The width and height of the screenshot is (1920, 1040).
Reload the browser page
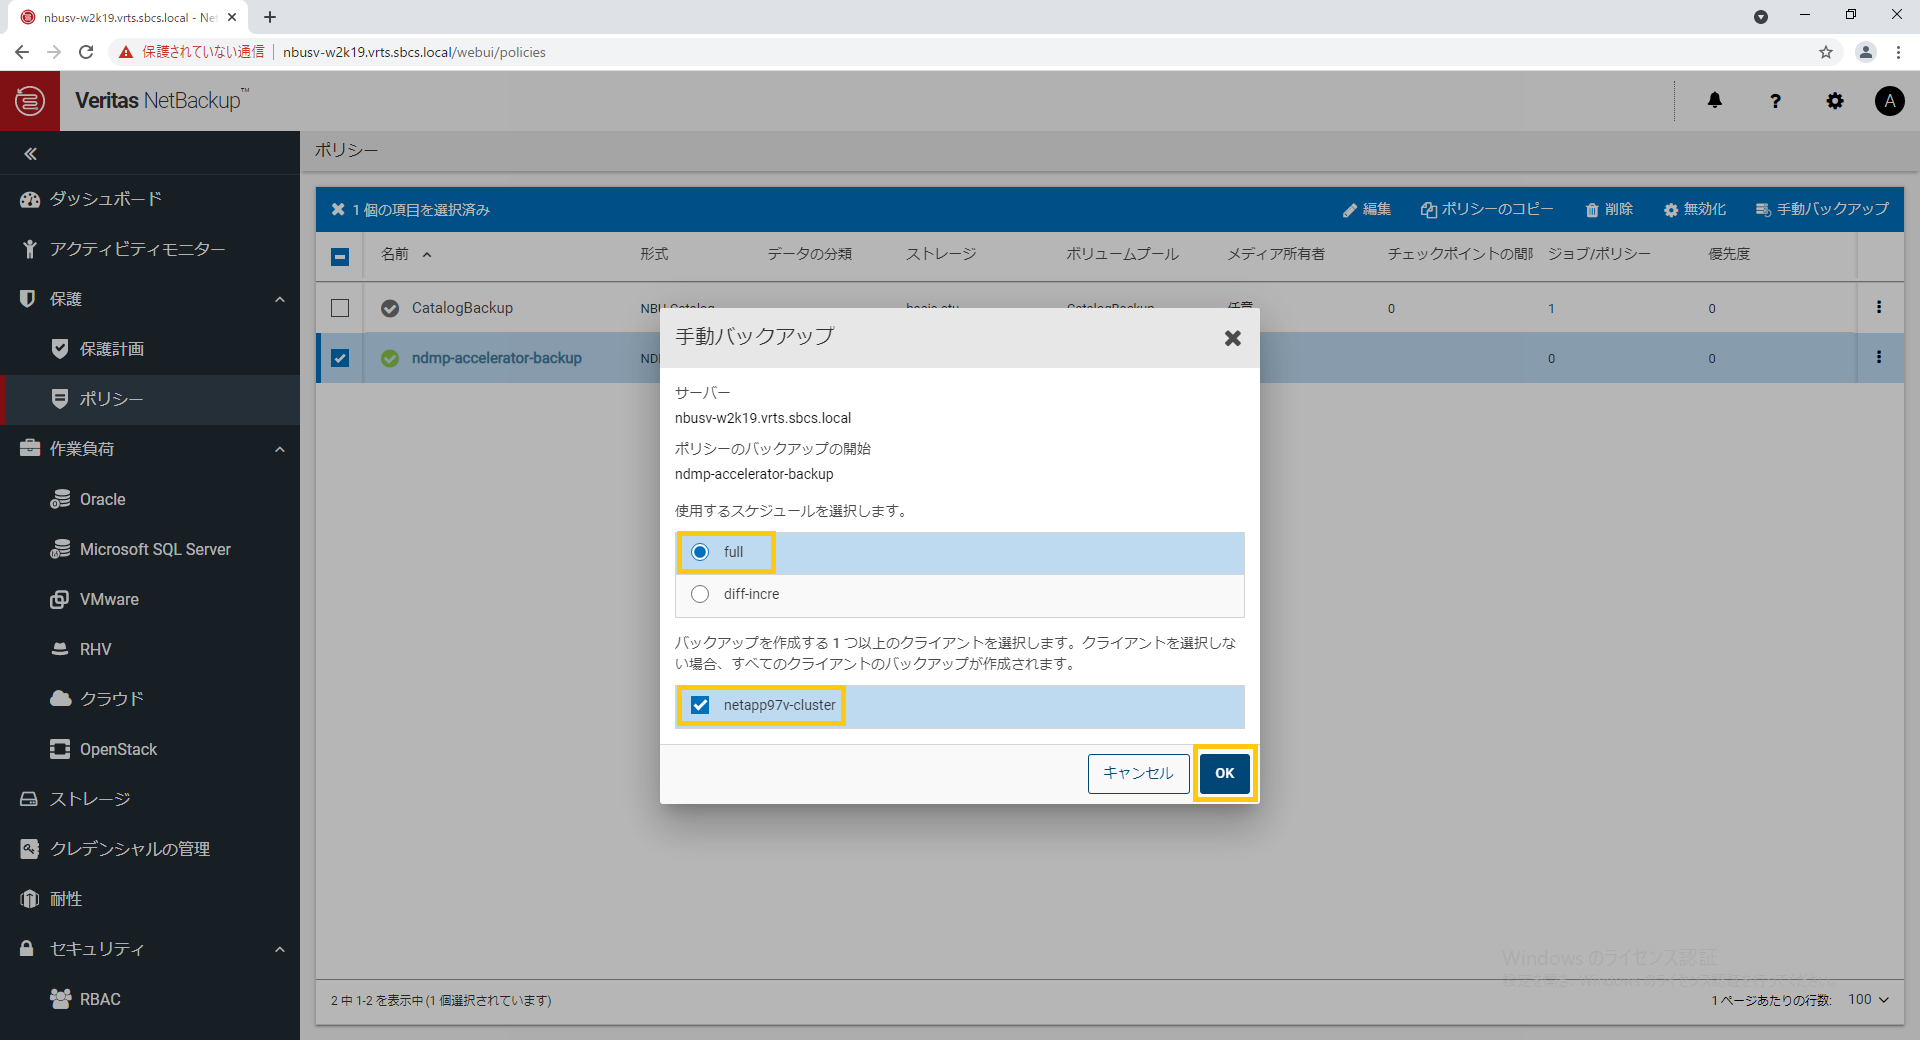[x=86, y=52]
